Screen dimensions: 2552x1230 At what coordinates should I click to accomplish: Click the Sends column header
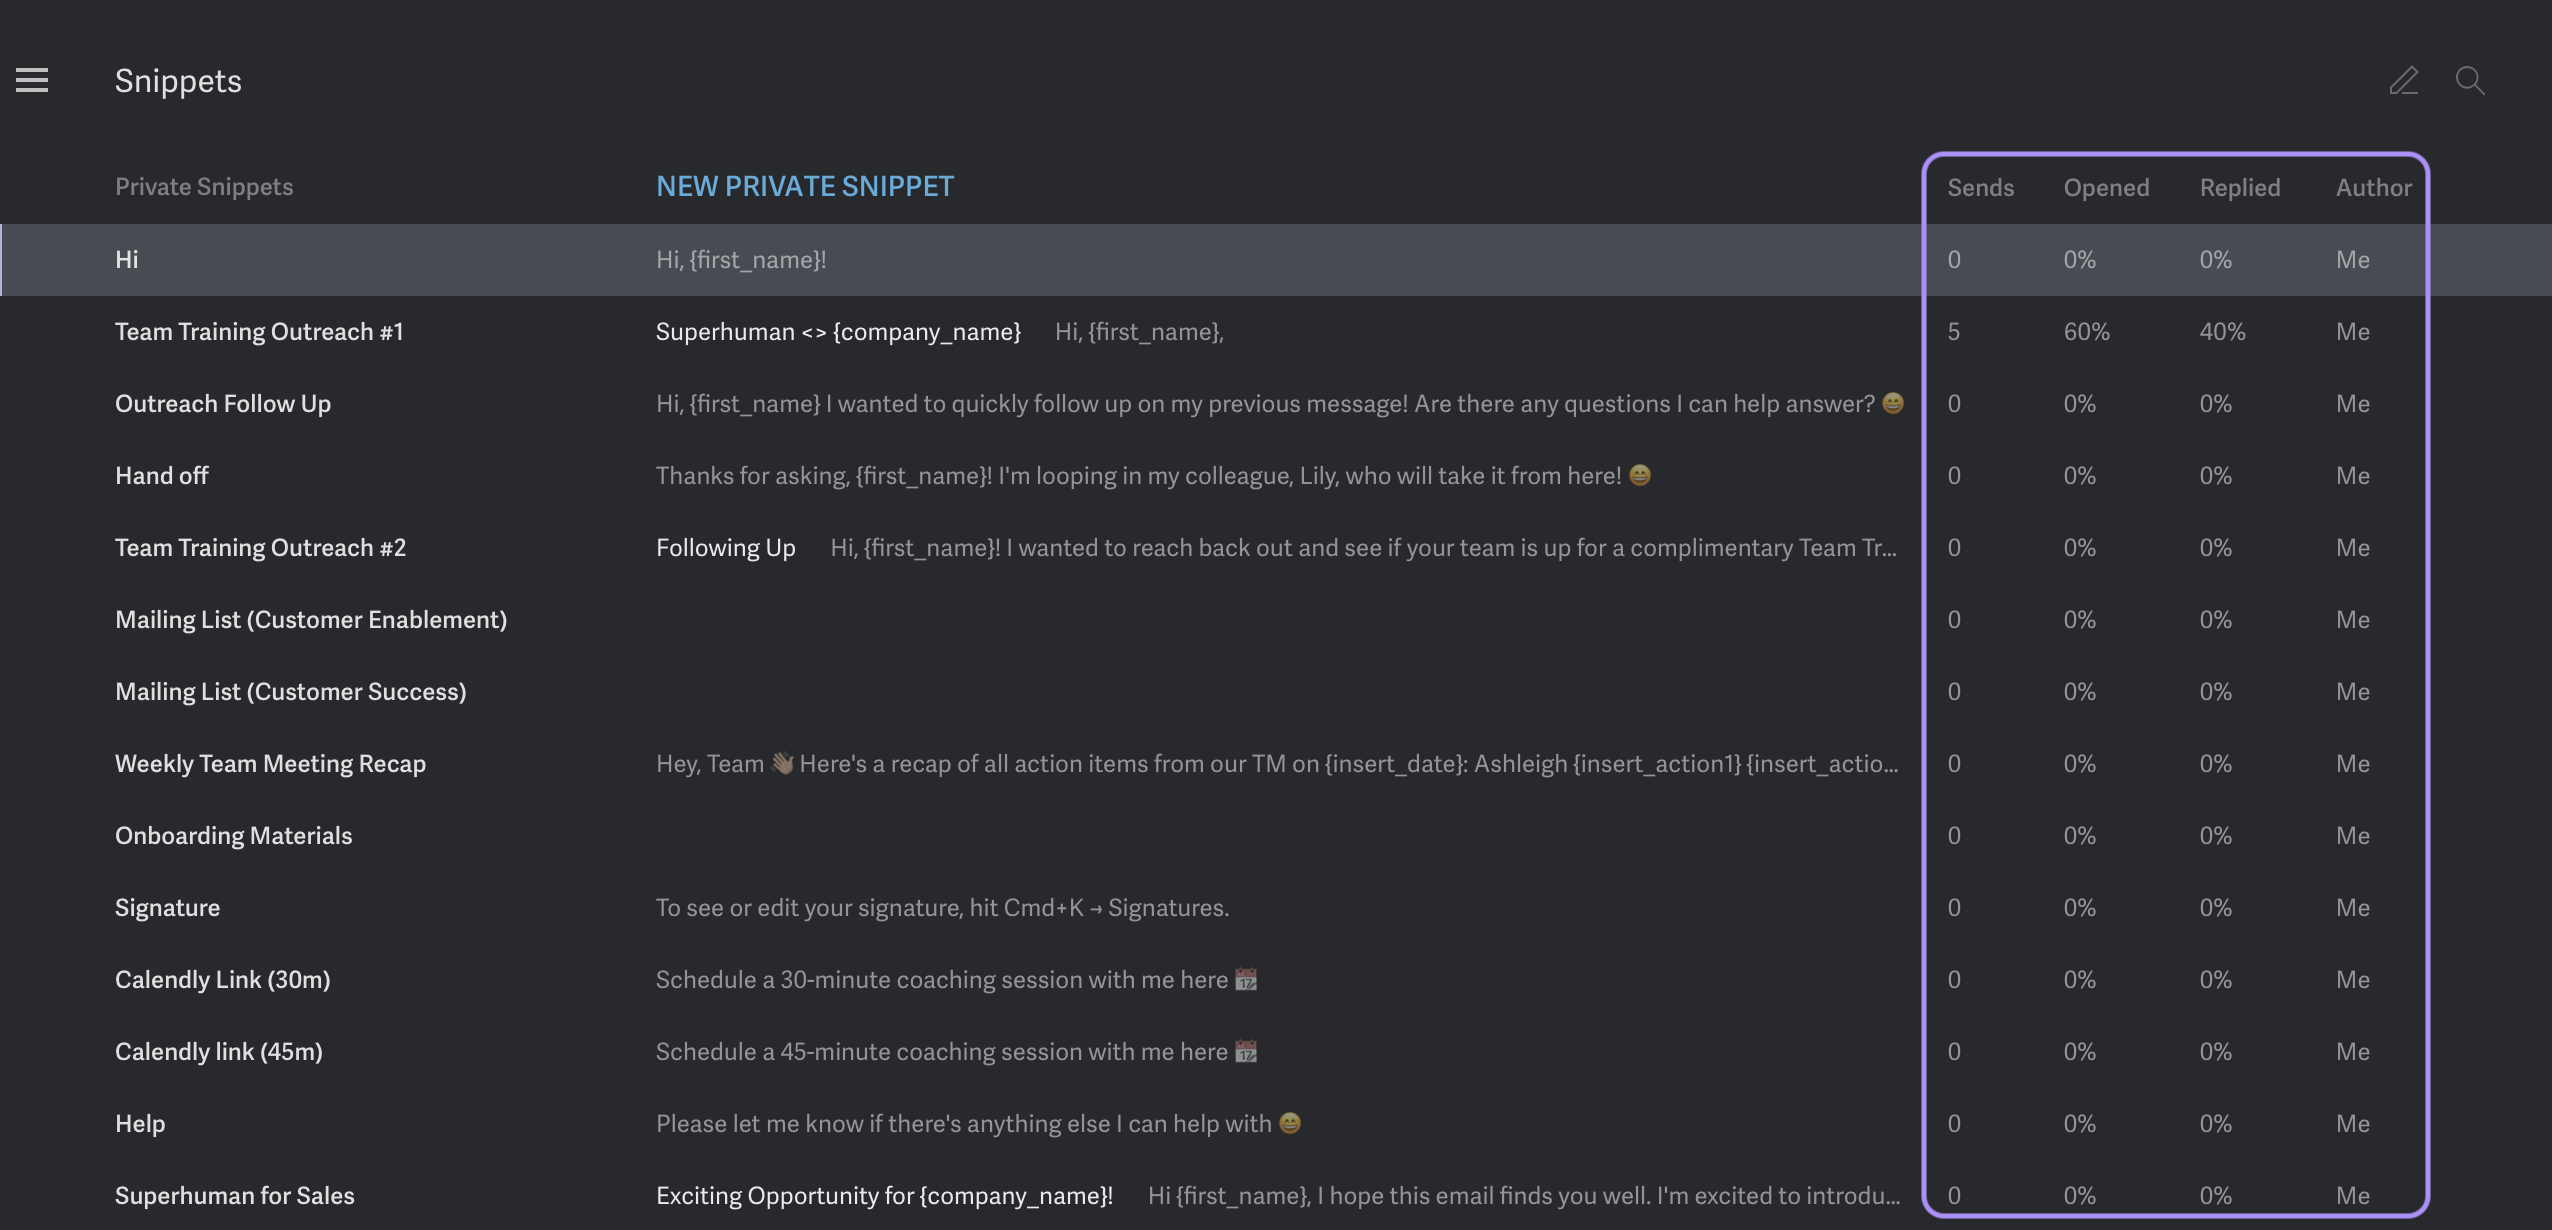1980,188
